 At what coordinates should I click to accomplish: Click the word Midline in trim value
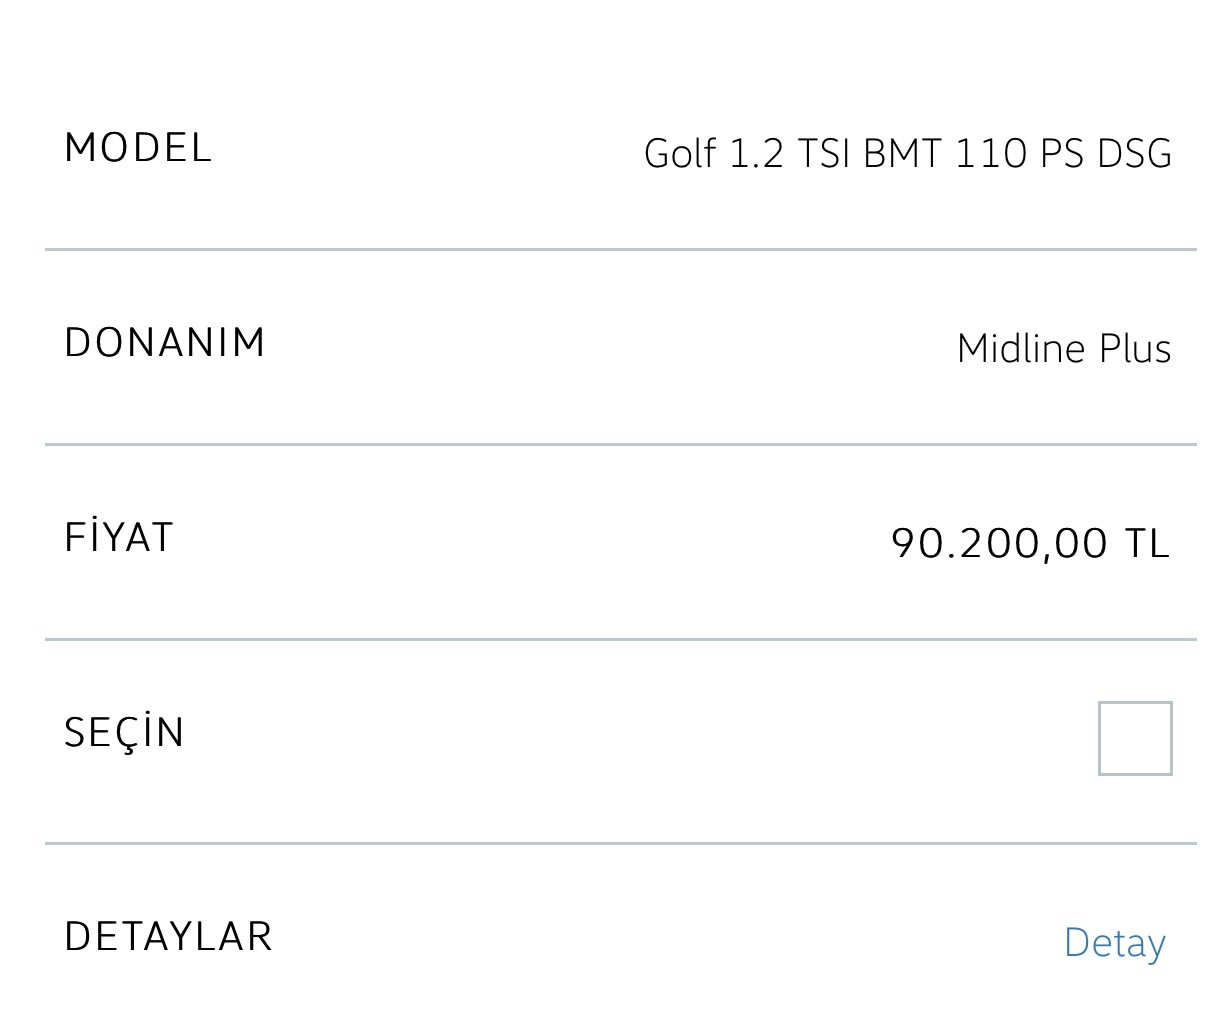coord(1021,348)
